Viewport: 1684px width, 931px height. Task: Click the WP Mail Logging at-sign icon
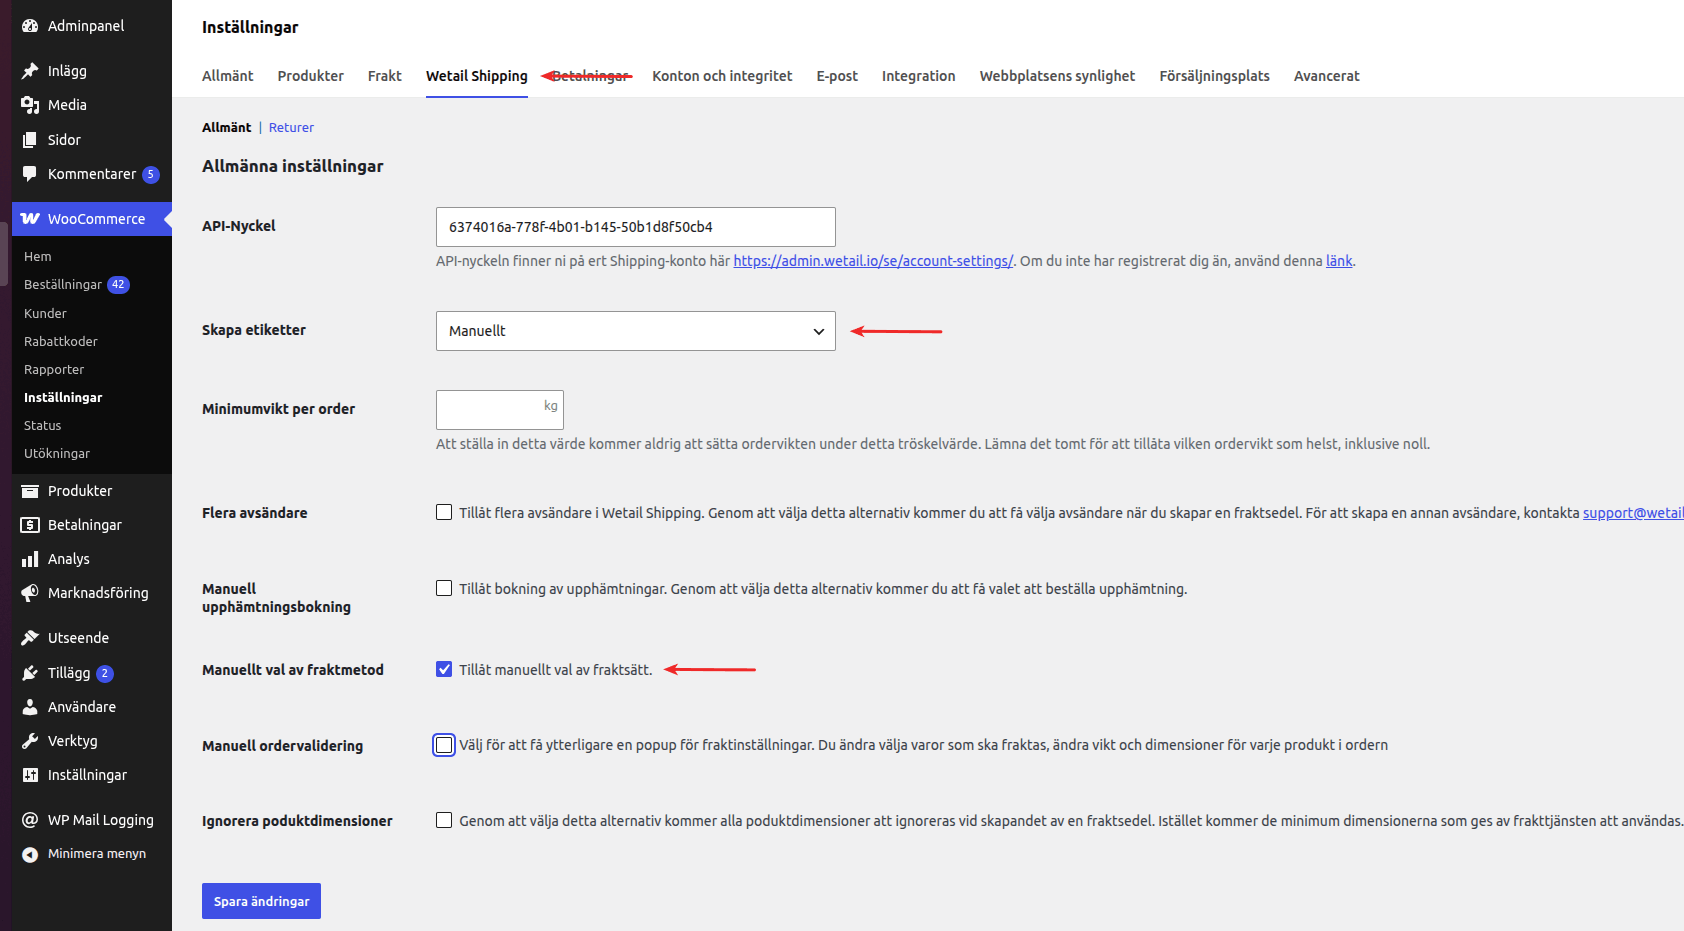click(x=30, y=820)
